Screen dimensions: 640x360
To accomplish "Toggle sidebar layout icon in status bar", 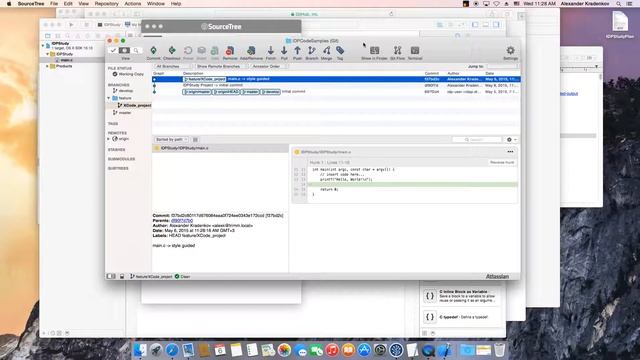I will point(111,276).
